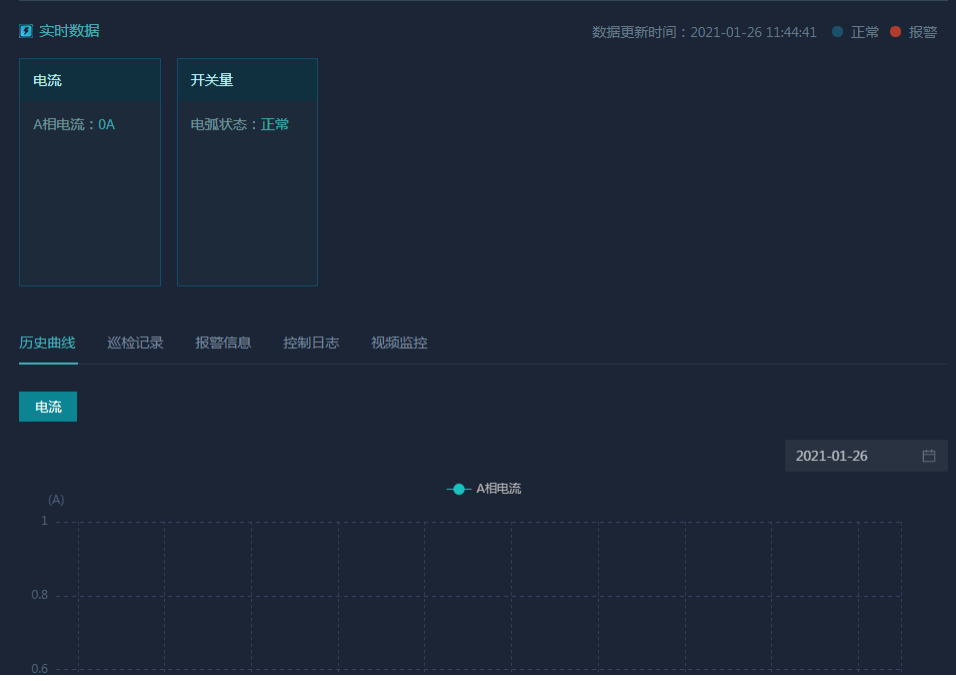Viewport: 956px width, 681px height.
Task: Open the calendar icon in date field
Action: (929, 456)
